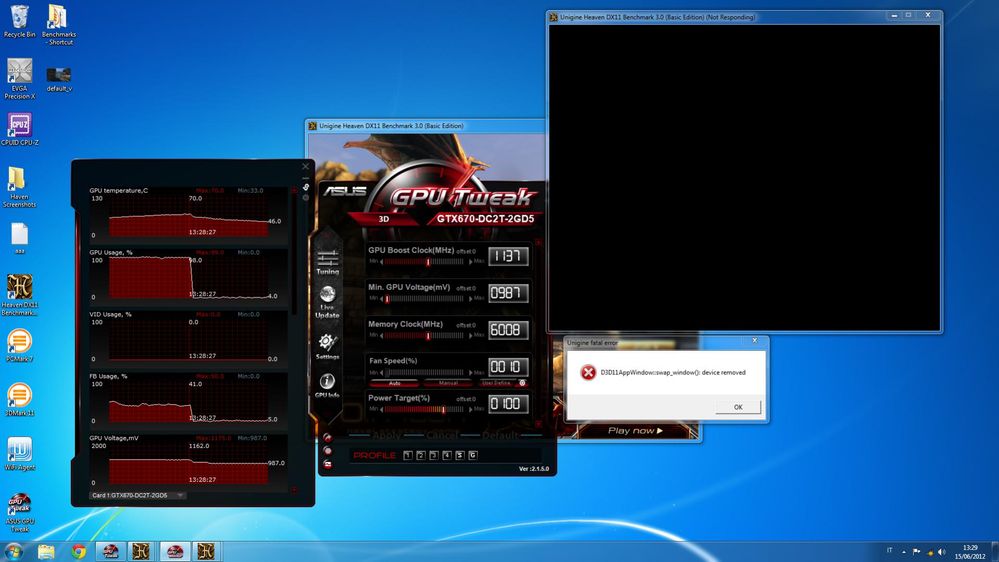Click the Power Target slider handle
This screenshot has width=999, height=562.
click(443, 410)
